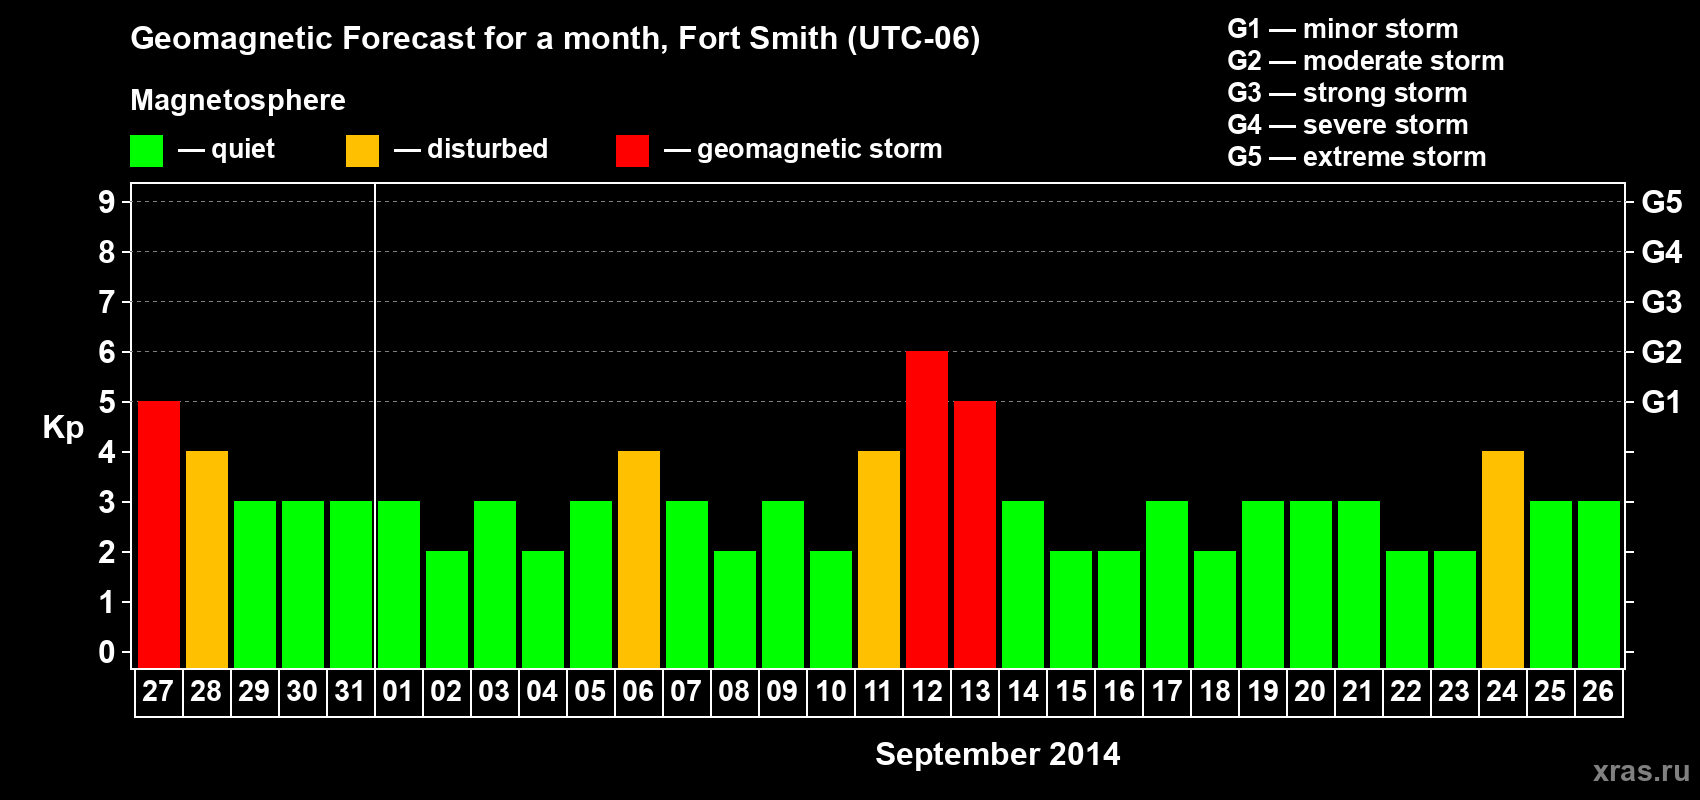Select the green bar for day 01
The image size is (1700, 800).
tap(399, 585)
